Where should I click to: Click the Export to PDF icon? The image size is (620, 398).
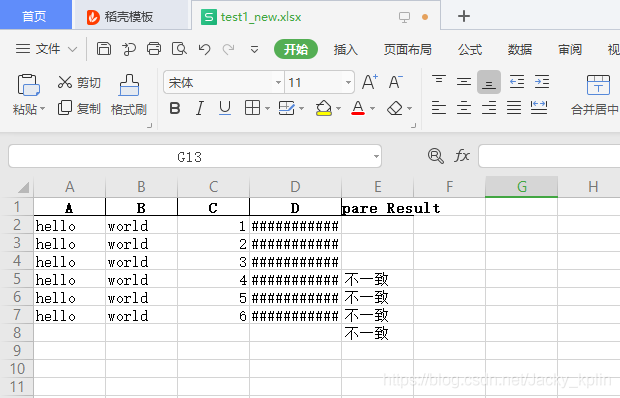coord(129,49)
